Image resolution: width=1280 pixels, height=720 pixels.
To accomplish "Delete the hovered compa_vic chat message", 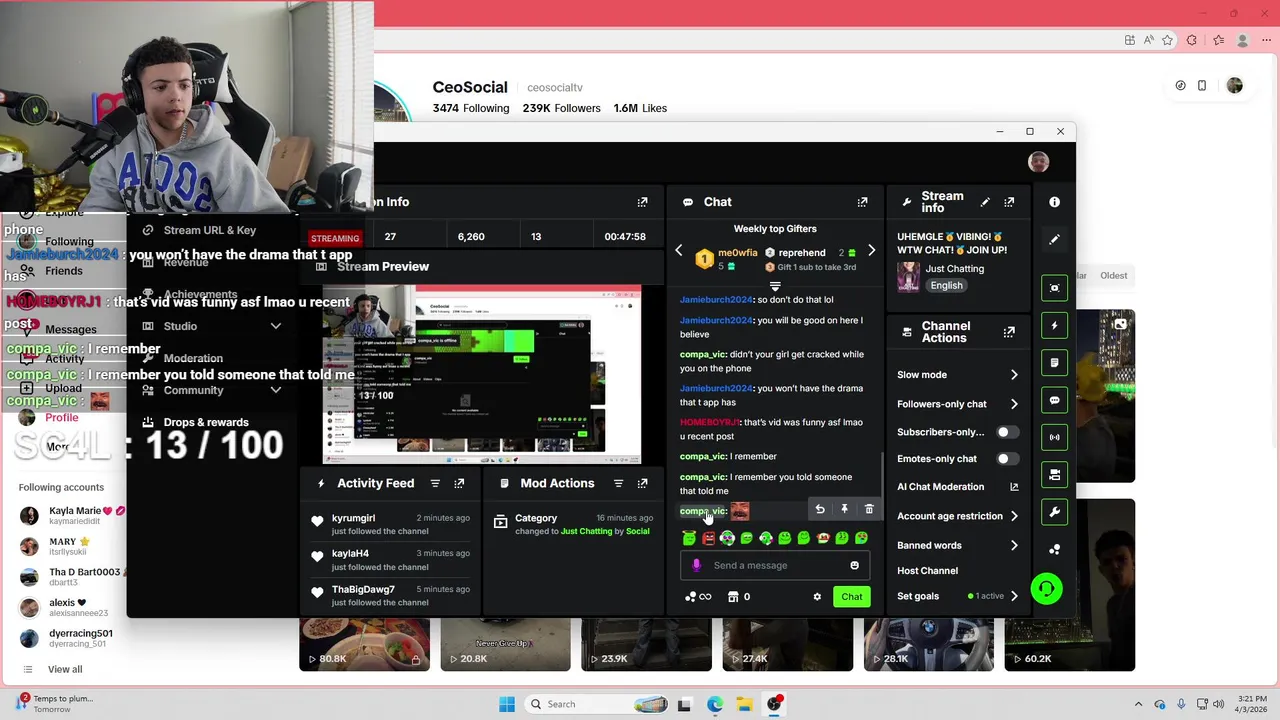I will (869, 509).
